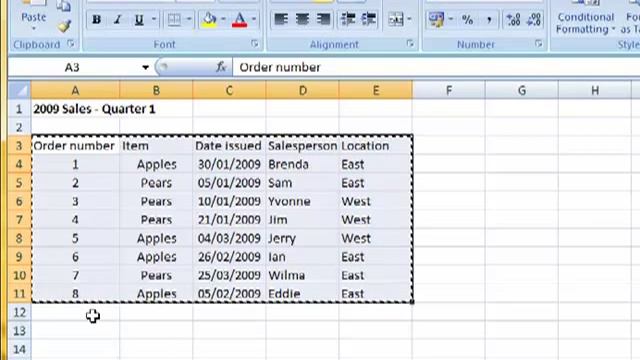Click the Format Painter brush
Image resolution: width=640 pixels, height=360 pixels.
(64, 27)
